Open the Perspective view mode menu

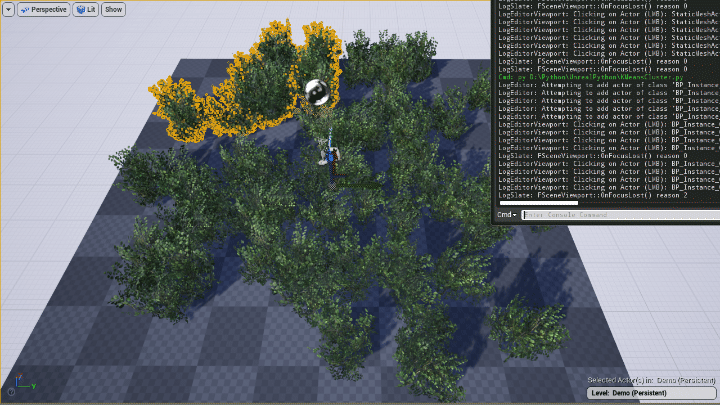[44, 10]
